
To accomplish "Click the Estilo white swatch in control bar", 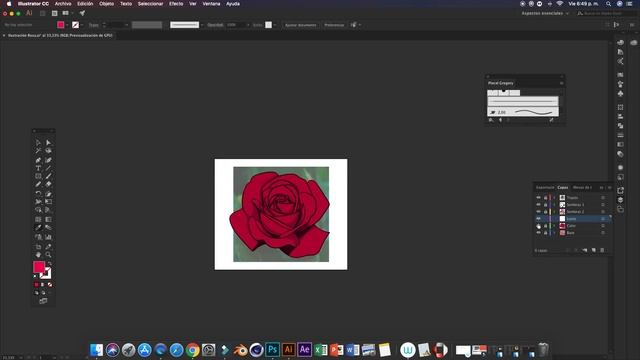I will pos(268,25).
